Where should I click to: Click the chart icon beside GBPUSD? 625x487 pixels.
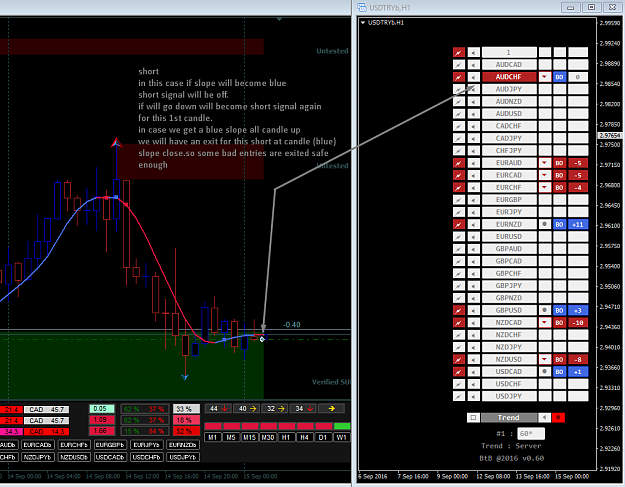[x=459, y=310]
